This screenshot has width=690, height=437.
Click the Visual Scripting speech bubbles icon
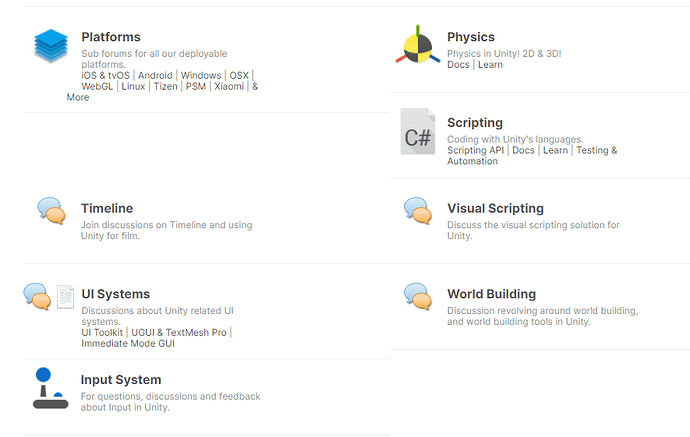[417, 209]
